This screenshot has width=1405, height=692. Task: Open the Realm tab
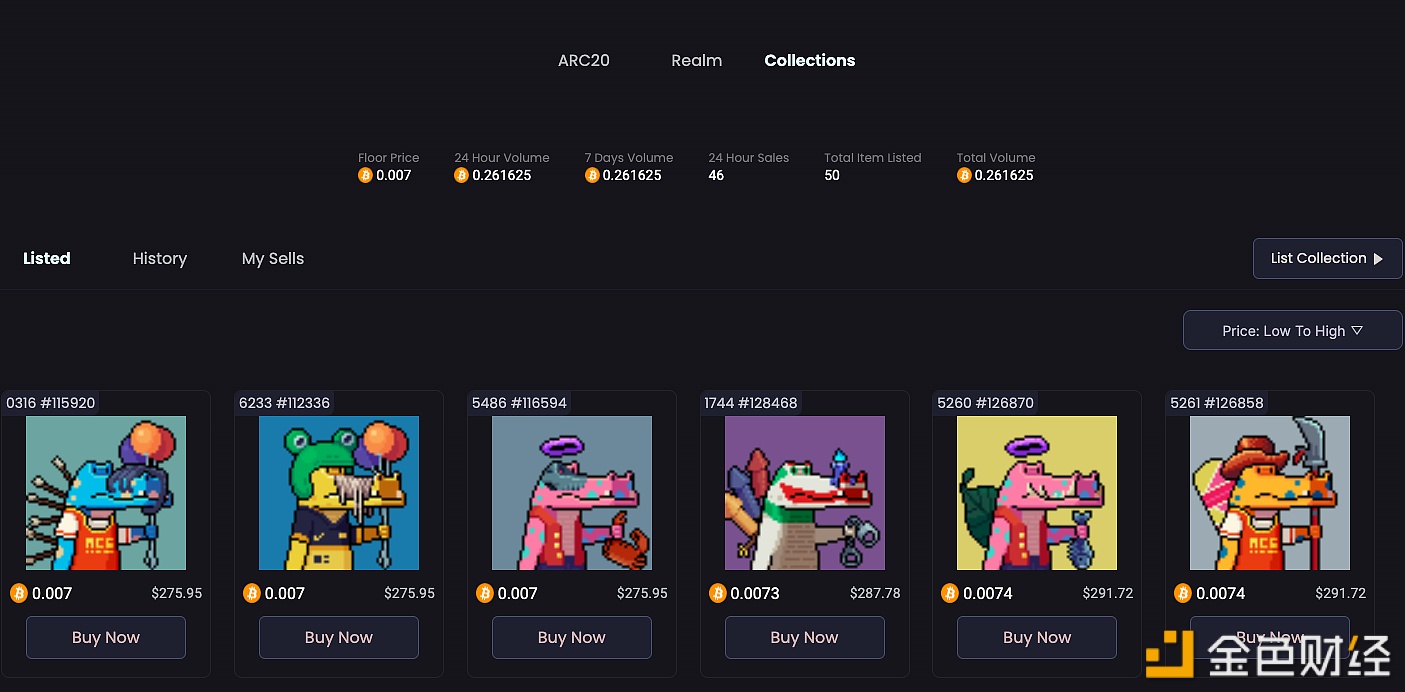point(697,60)
